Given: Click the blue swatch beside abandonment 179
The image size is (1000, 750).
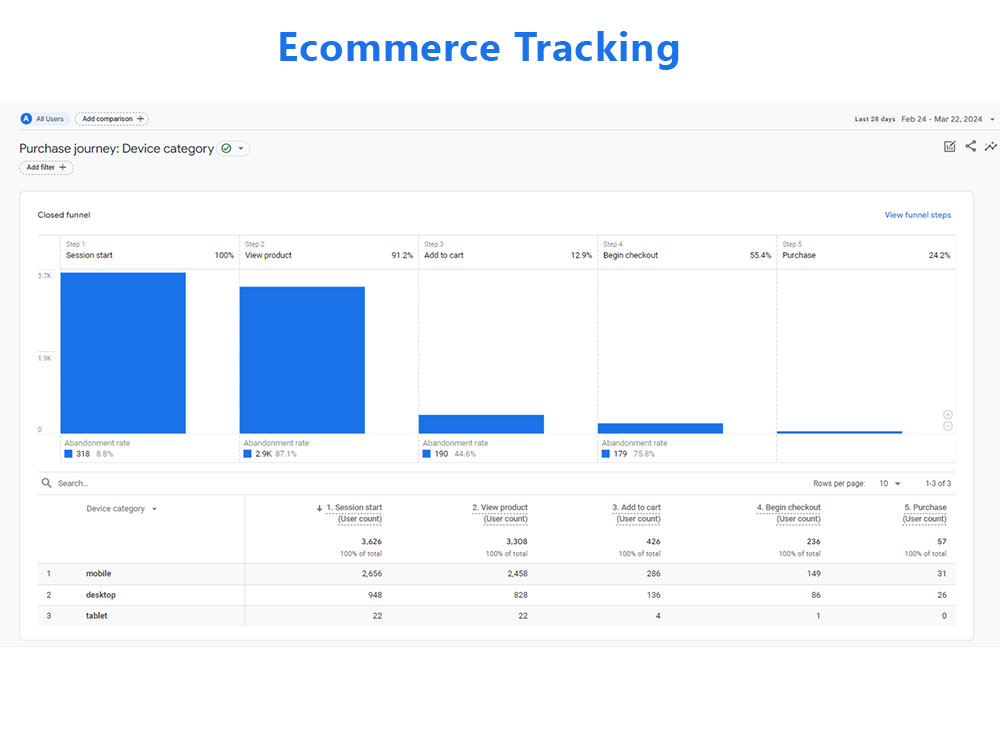Looking at the screenshot, I should [x=606, y=454].
